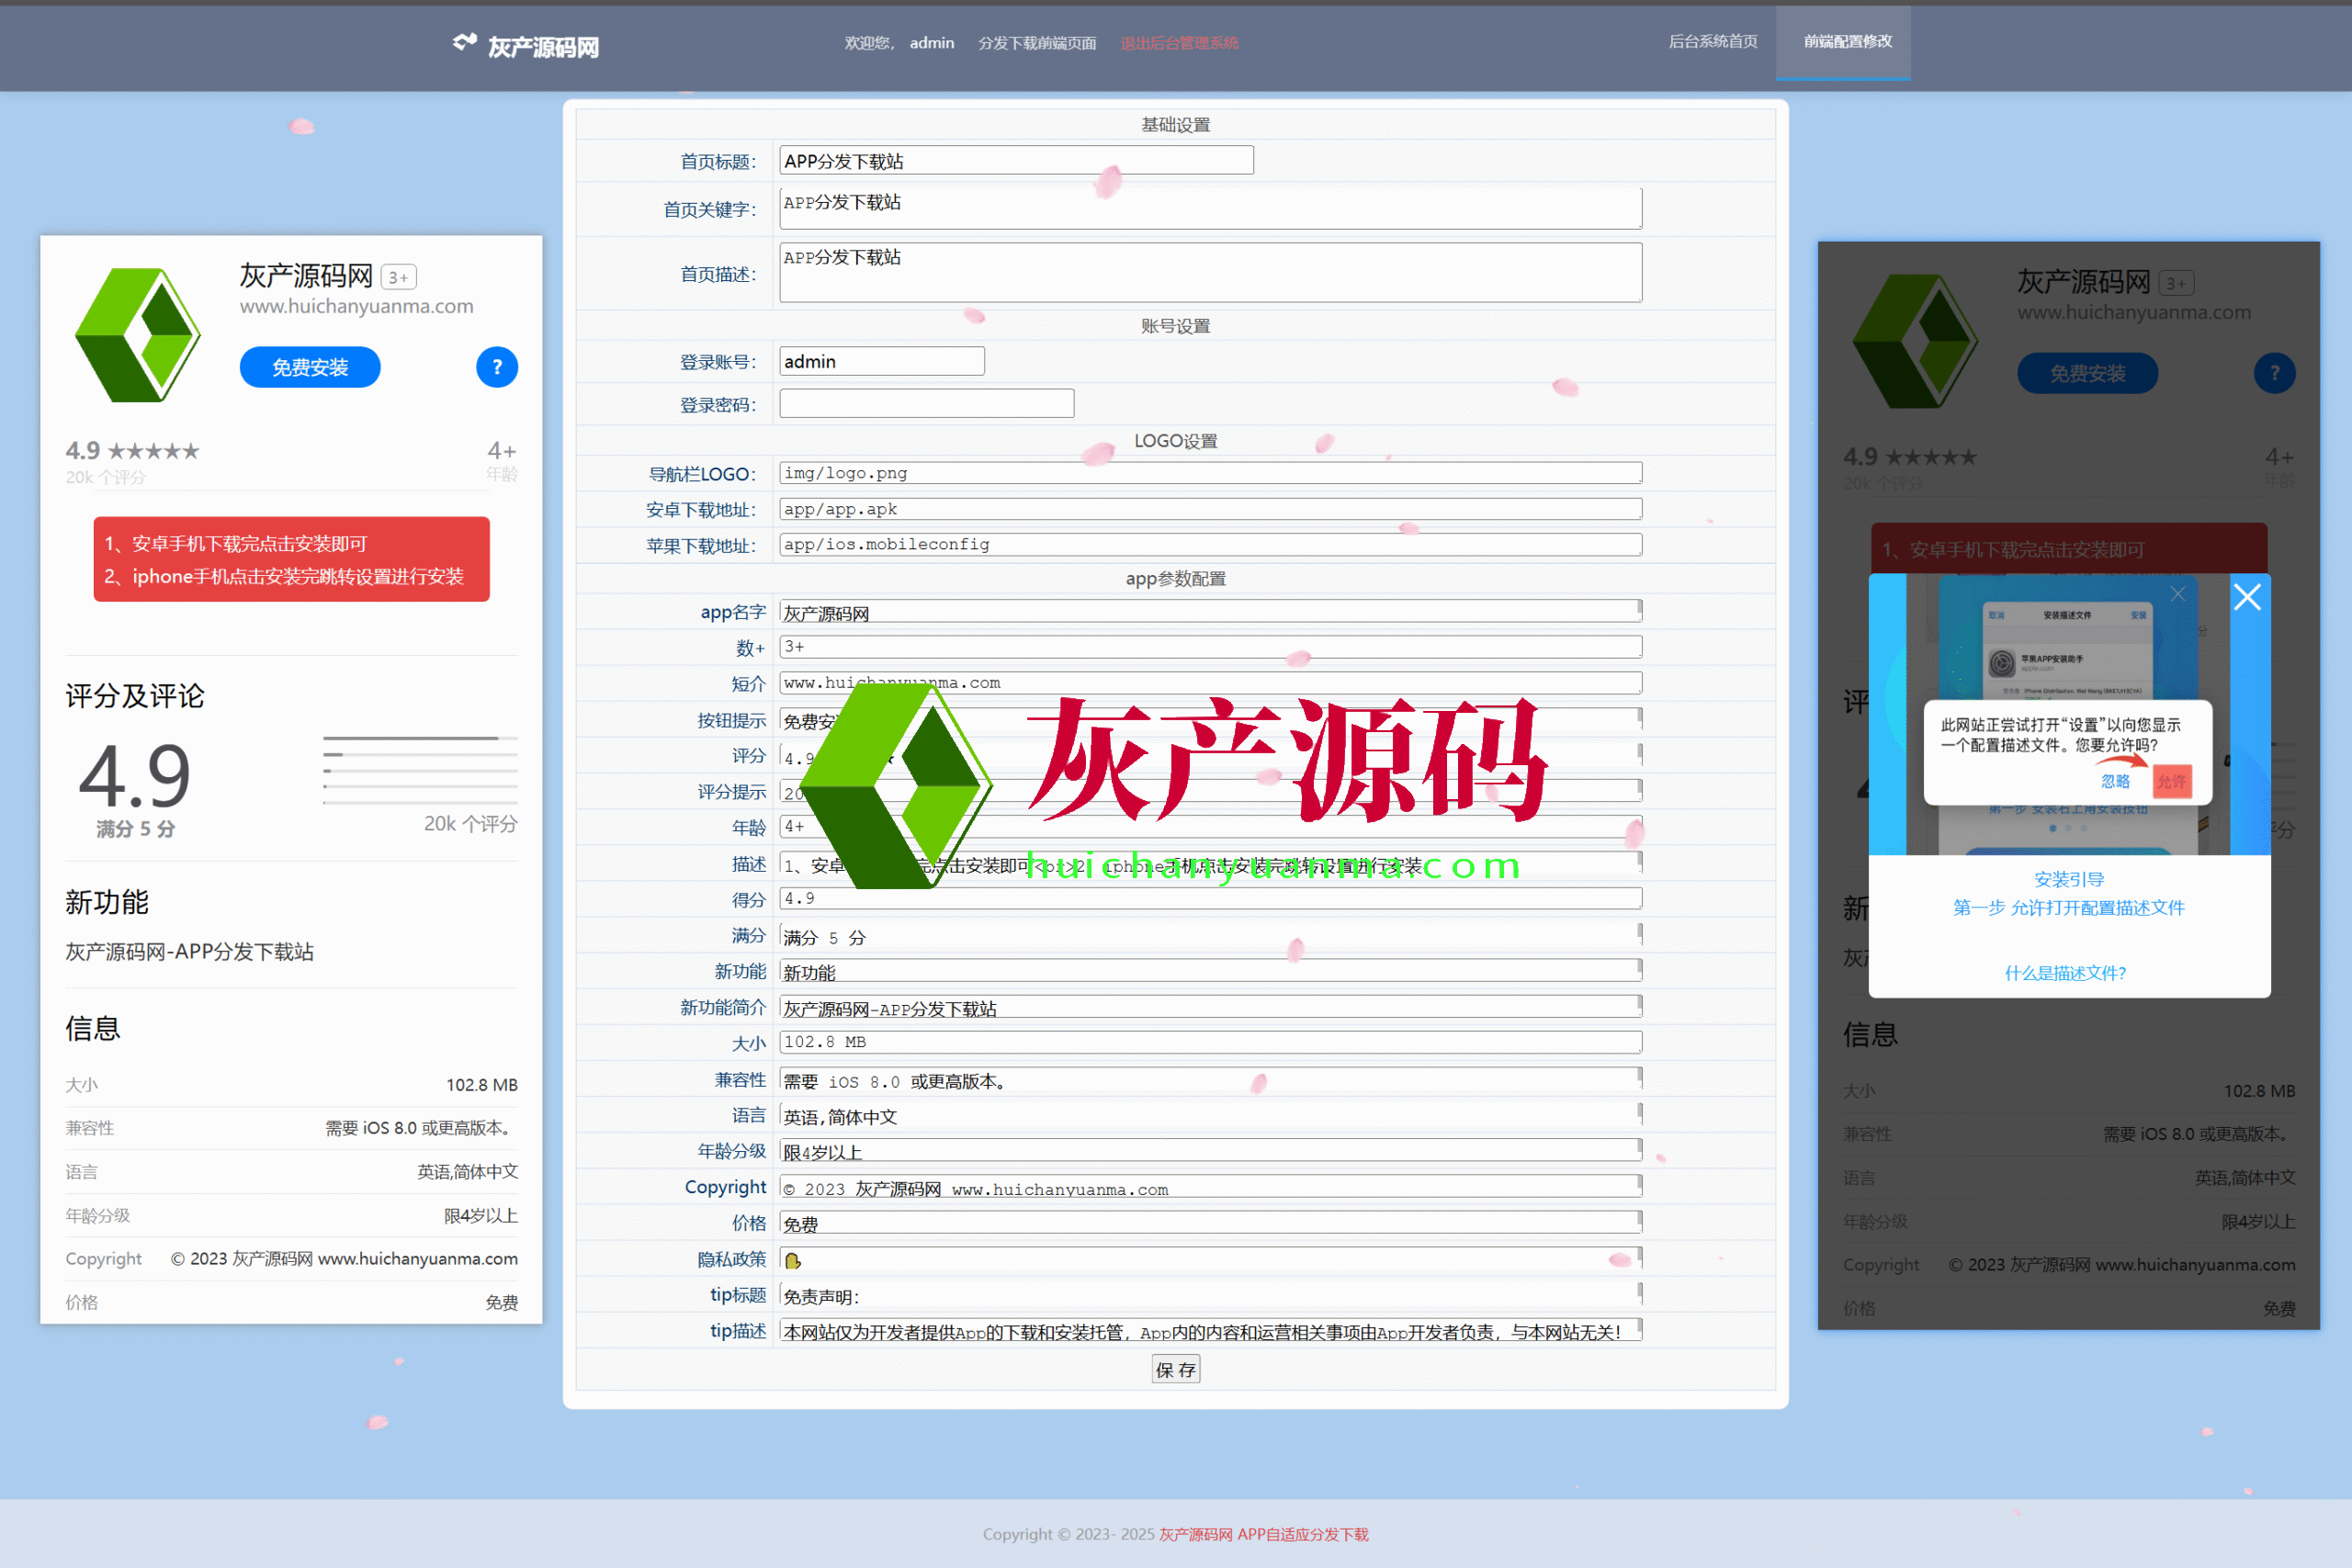Click the 登录密码 input field
This screenshot has width=2352, height=1568.
click(x=927, y=404)
